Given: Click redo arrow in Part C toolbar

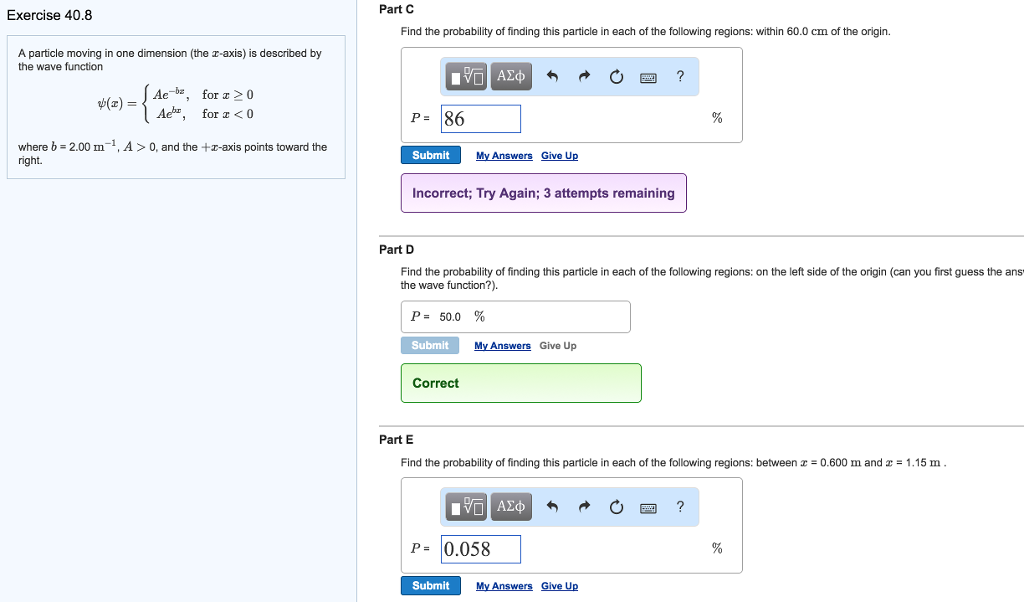Looking at the screenshot, I should click(584, 77).
